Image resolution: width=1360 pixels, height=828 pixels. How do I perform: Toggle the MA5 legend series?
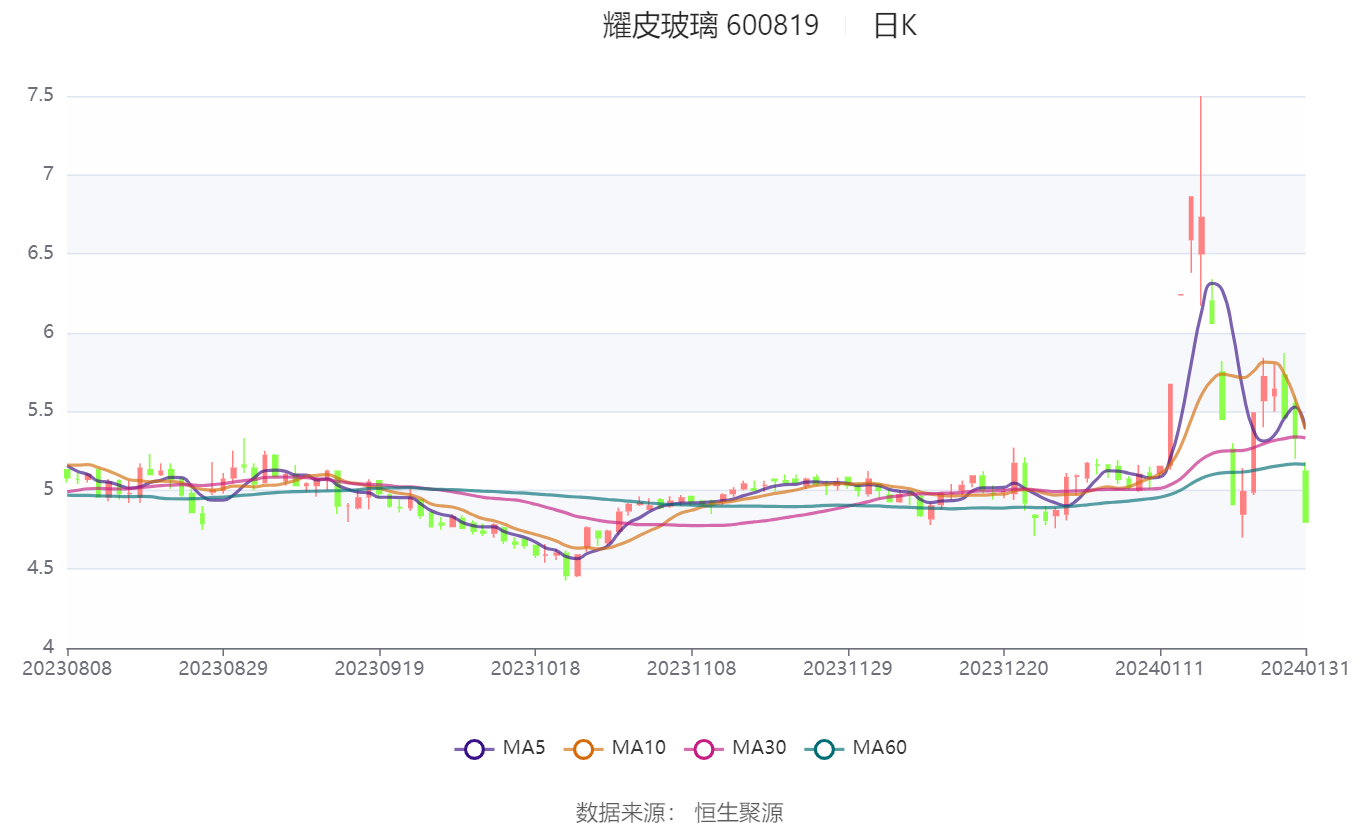pyautogui.click(x=500, y=748)
